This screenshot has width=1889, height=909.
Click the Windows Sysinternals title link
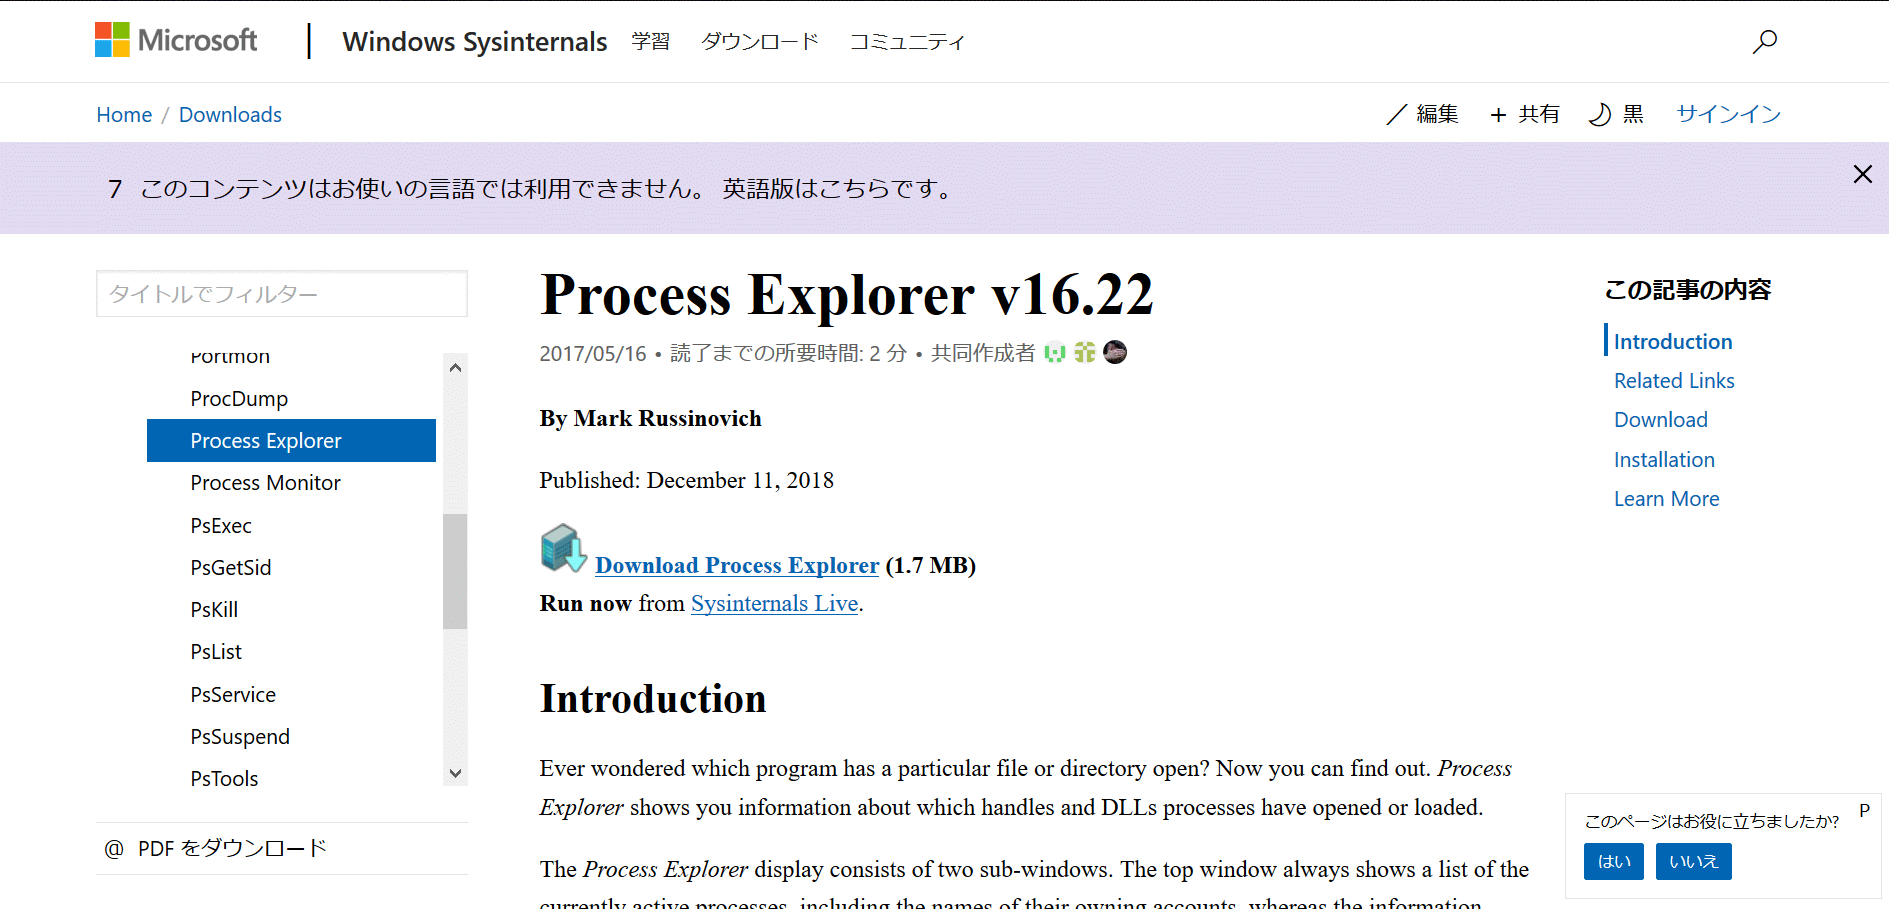[x=475, y=41]
